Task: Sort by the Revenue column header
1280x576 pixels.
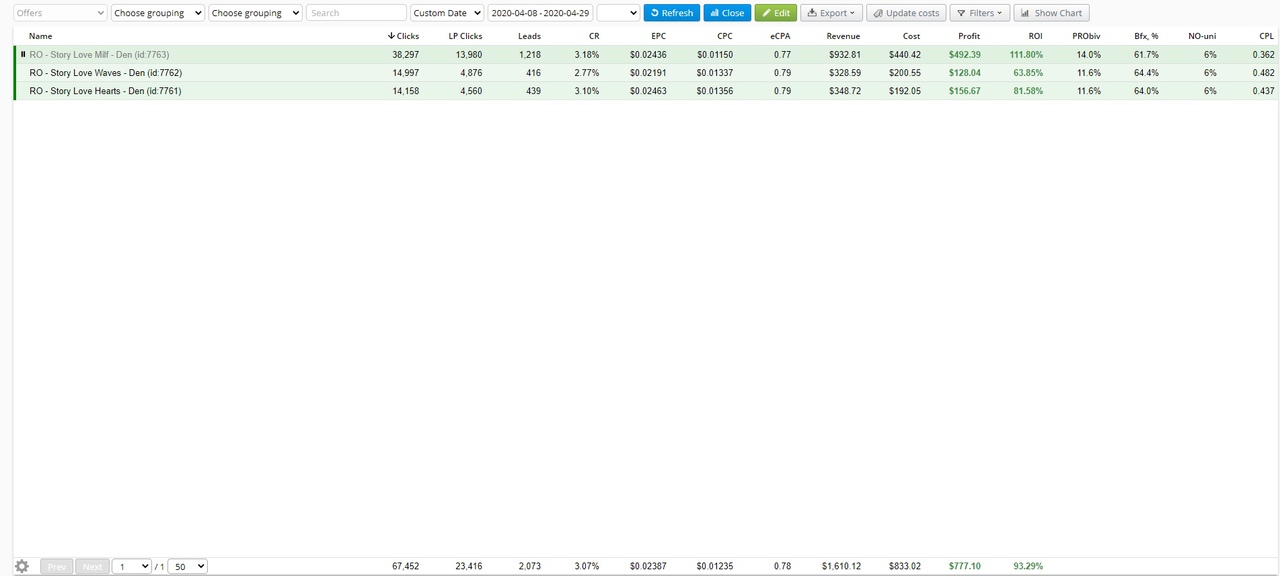Action: 843,36
